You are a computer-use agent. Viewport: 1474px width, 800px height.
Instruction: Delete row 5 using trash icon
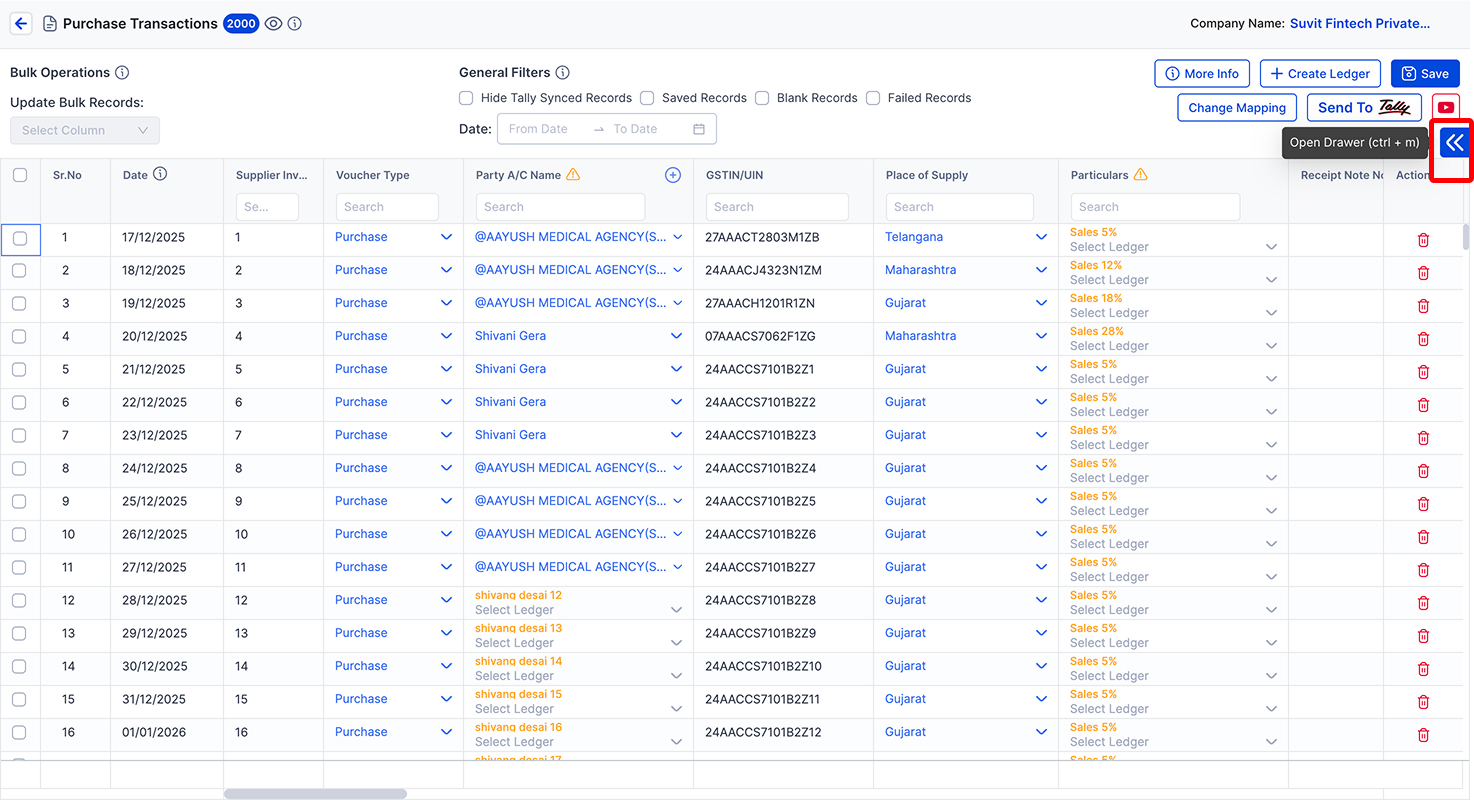pyautogui.click(x=1423, y=372)
